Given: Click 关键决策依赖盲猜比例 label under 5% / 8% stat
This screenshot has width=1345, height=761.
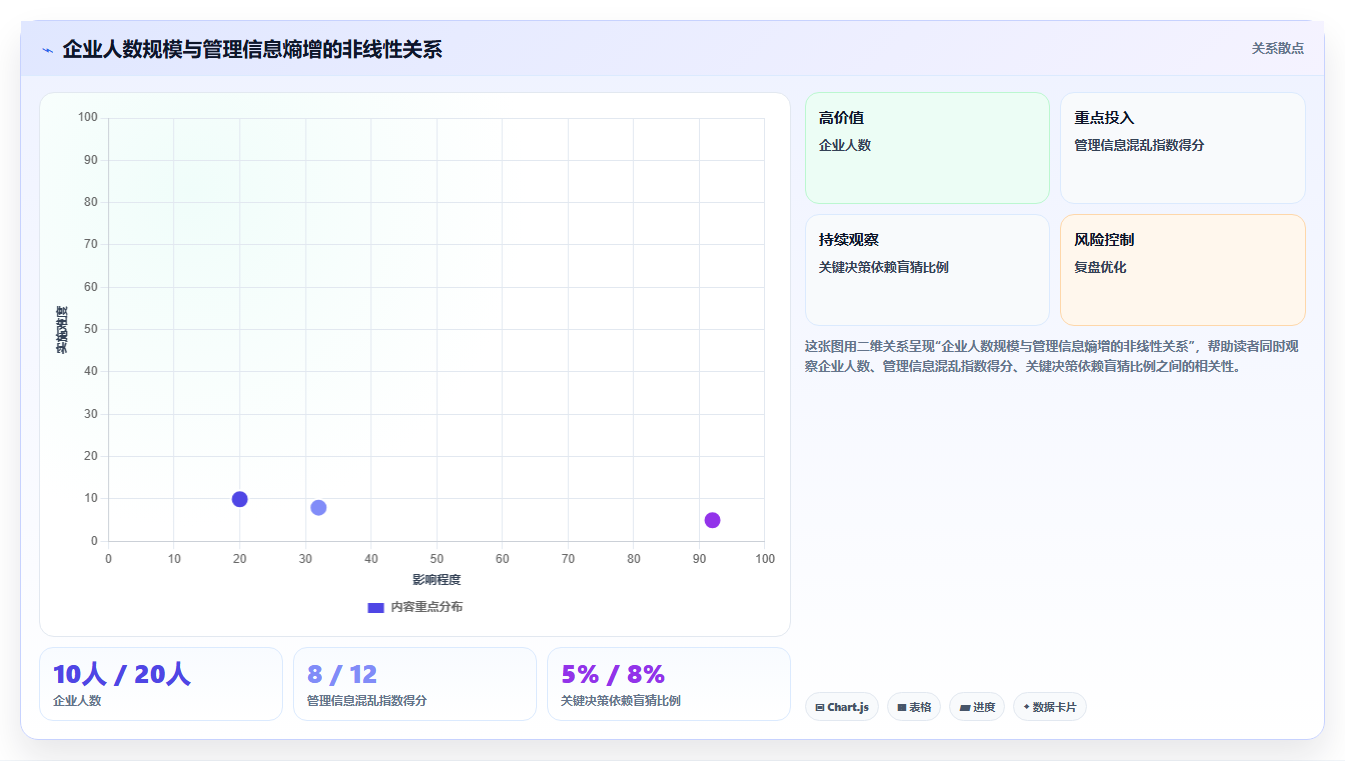Looking at the screenshot, I should point(621,701).
